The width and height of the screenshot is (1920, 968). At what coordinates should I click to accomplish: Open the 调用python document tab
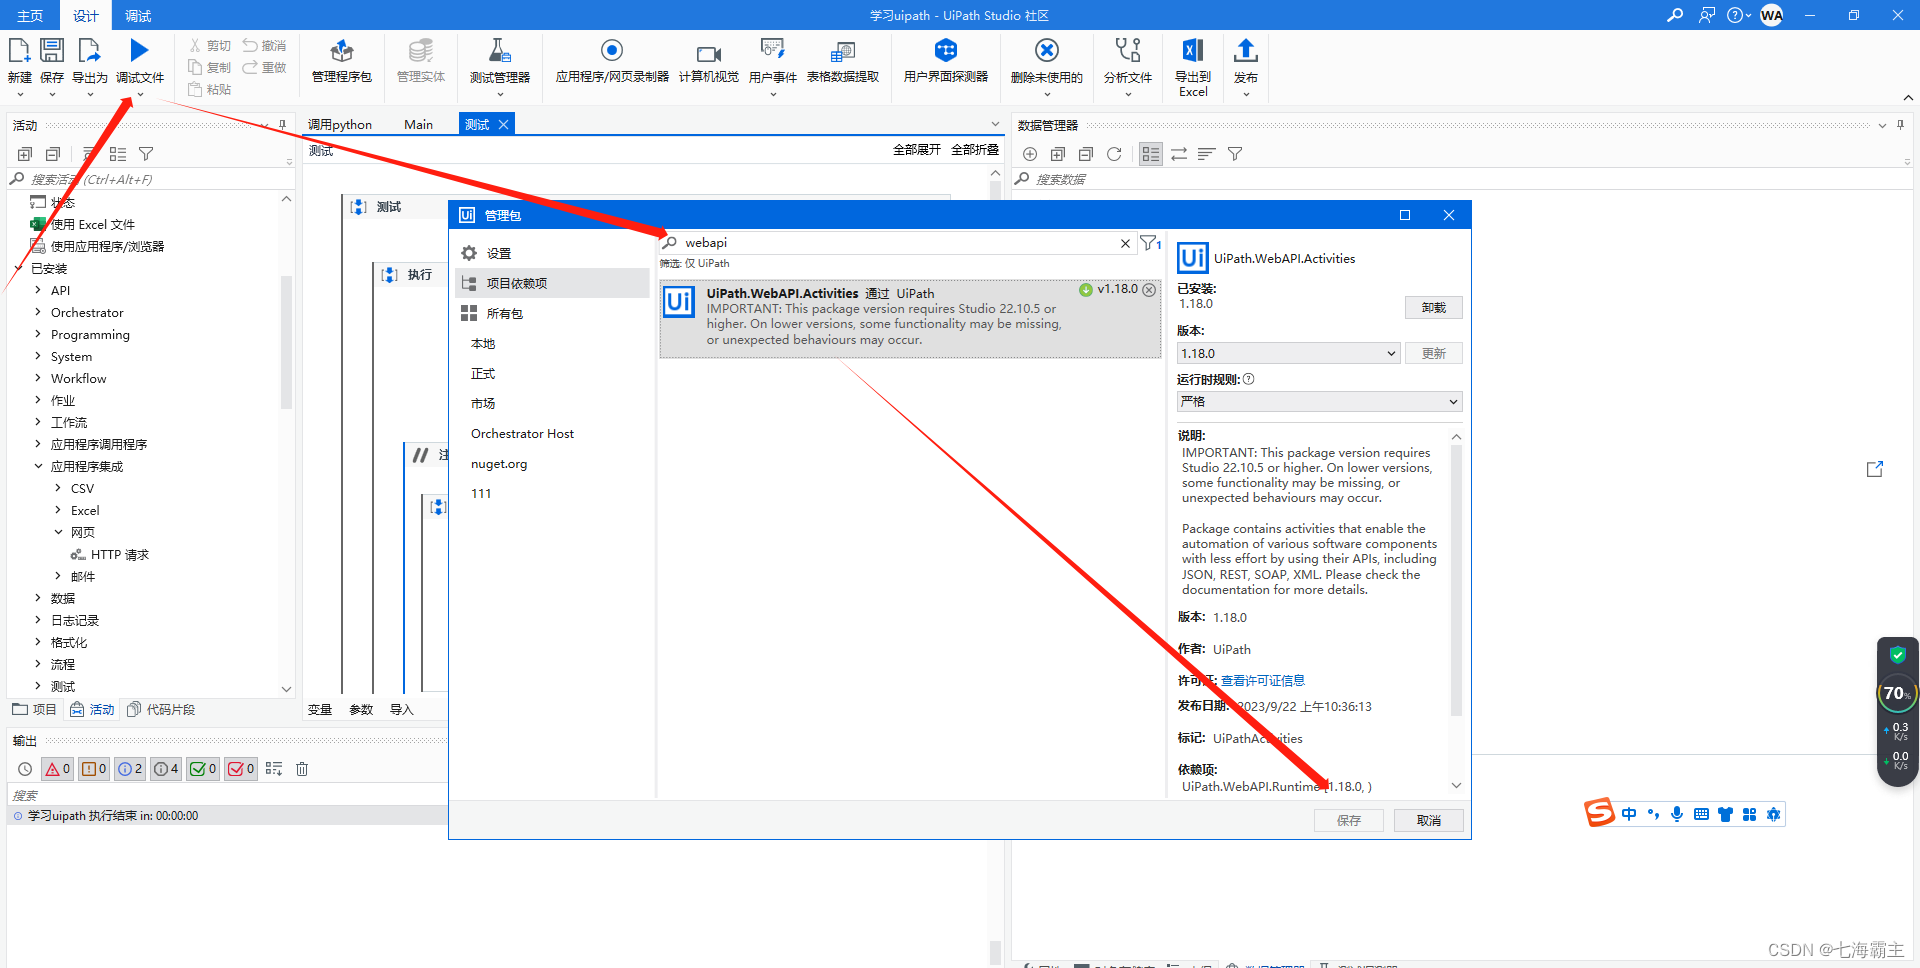(340, 124)
